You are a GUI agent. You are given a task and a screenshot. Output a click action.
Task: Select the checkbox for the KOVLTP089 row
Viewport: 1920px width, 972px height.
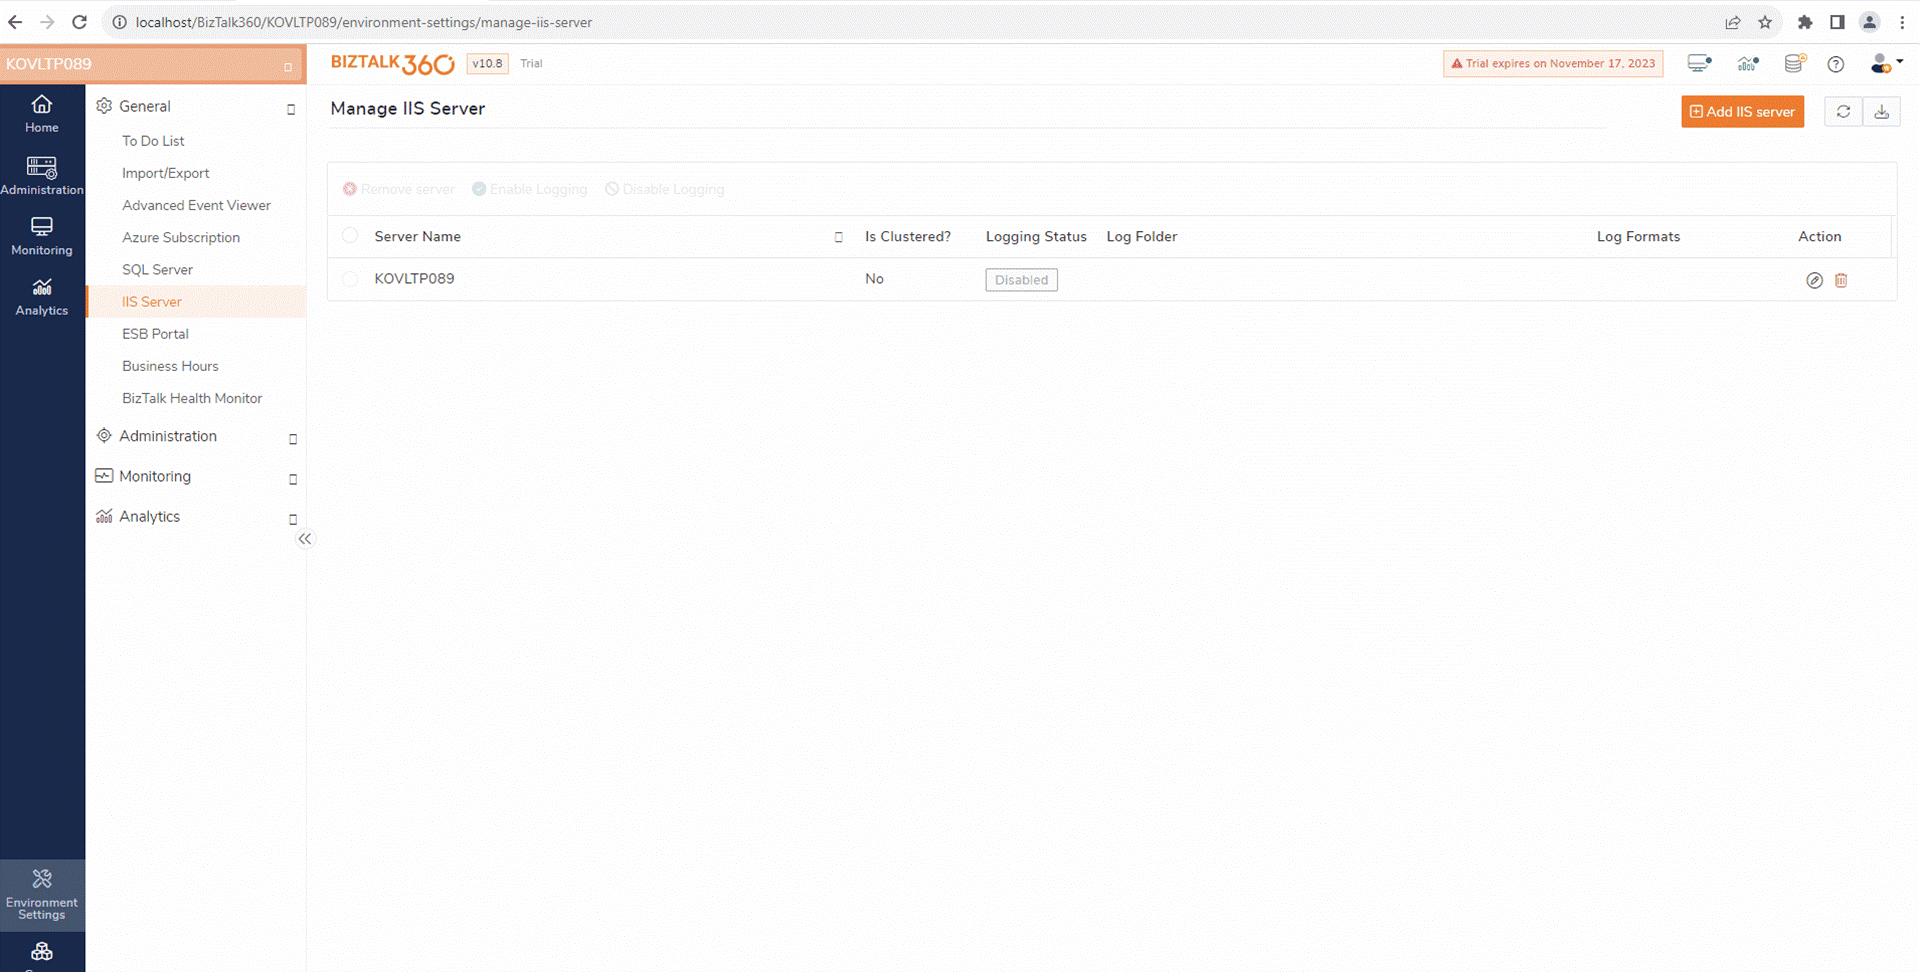tap(350, 278)
